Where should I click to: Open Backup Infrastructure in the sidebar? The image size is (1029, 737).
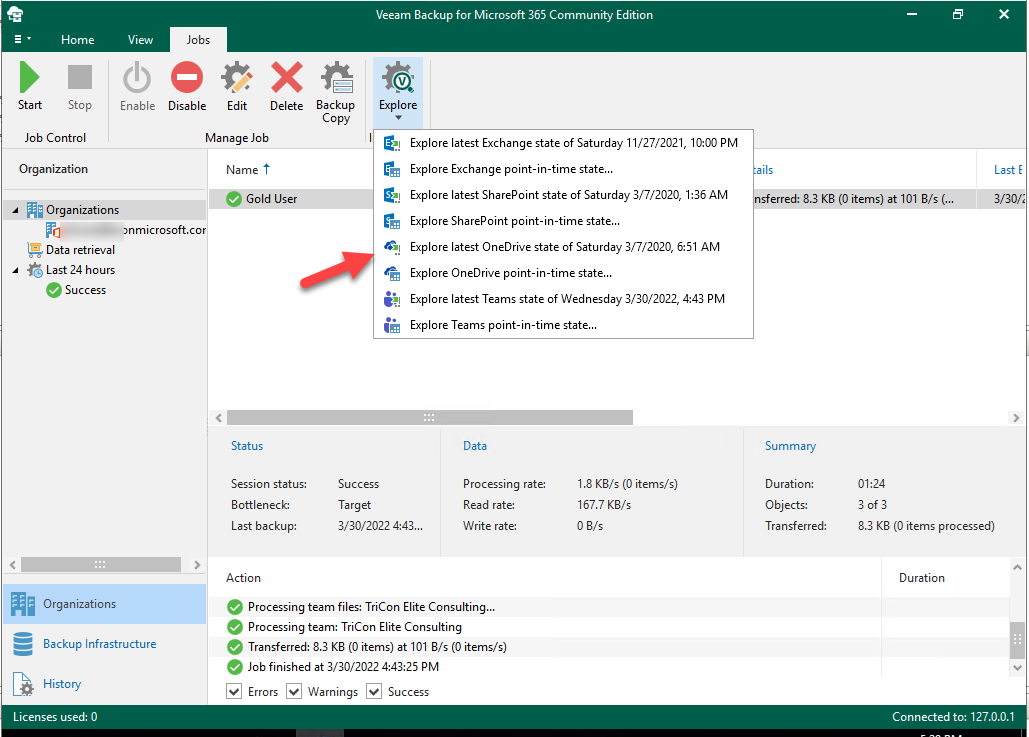[99, 644]
